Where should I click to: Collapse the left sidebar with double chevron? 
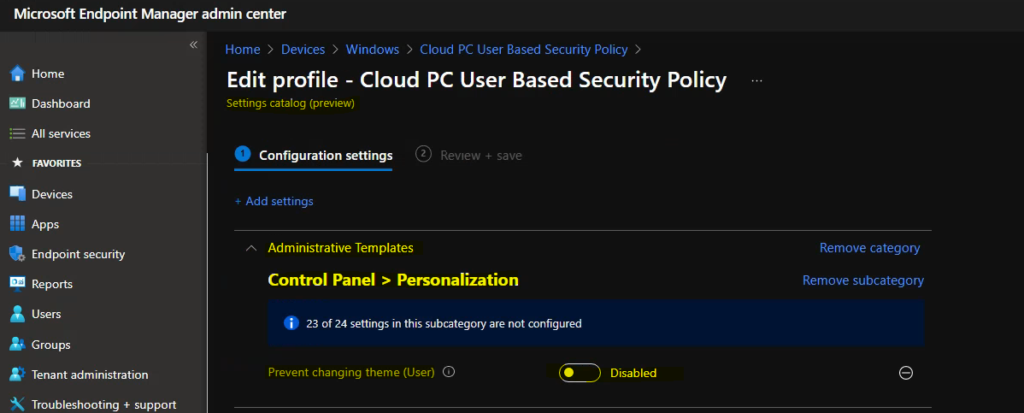[x=193, y=44]
